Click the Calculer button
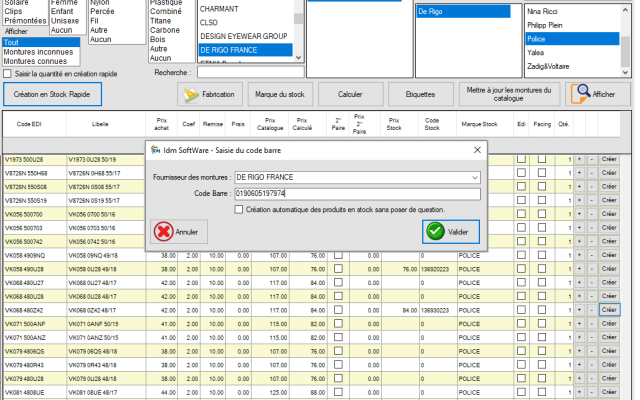The width and height of the screenshot is (640, 400). 351,94
